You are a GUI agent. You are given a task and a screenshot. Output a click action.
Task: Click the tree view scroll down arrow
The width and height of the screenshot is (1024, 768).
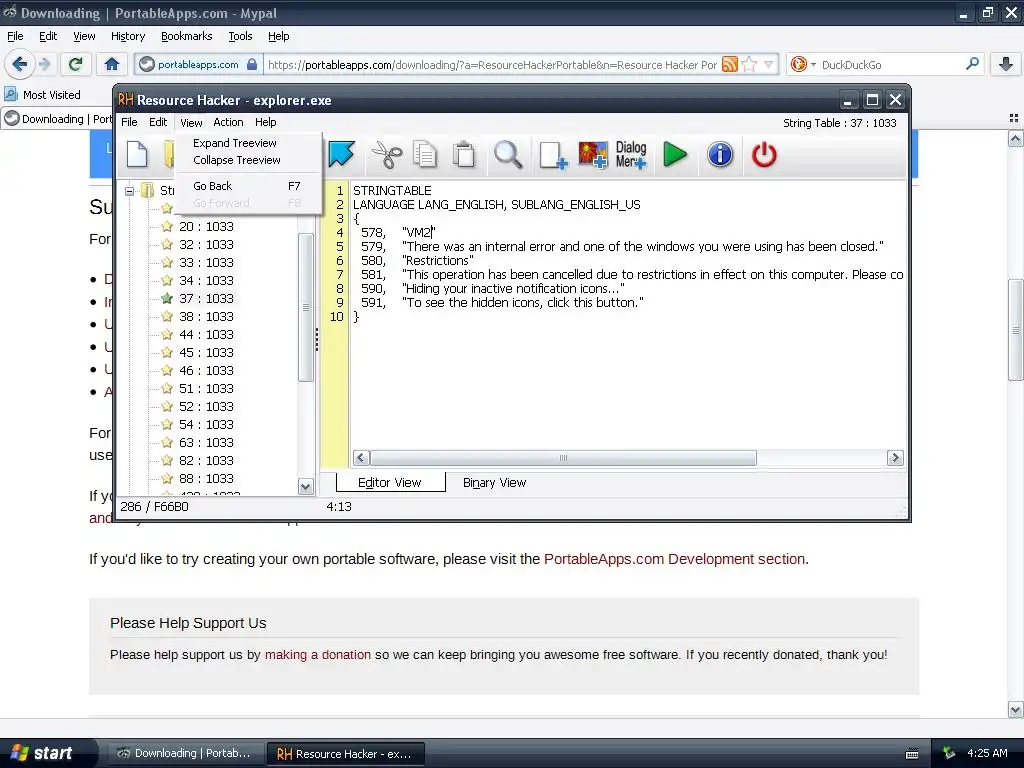(305, 486)
